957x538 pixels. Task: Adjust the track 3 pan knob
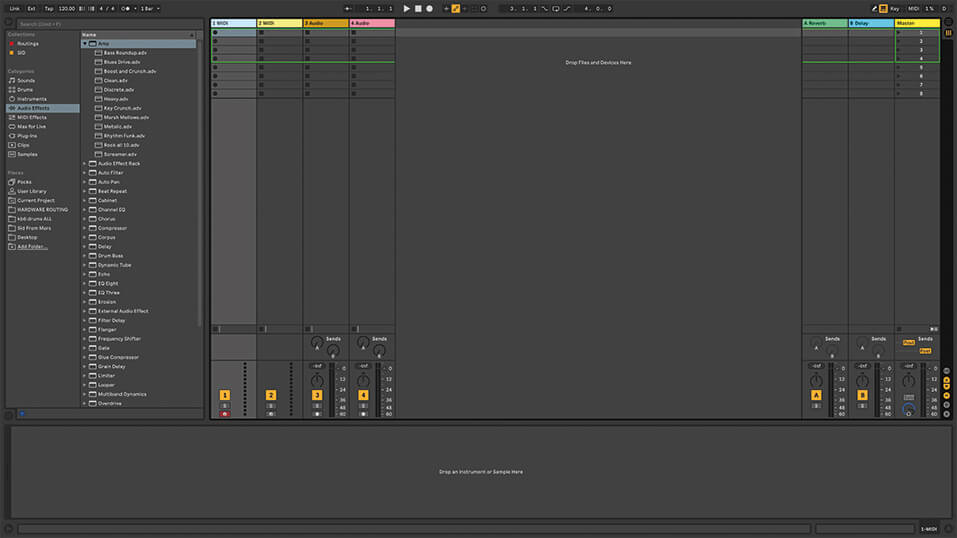(x=317, y=381)
